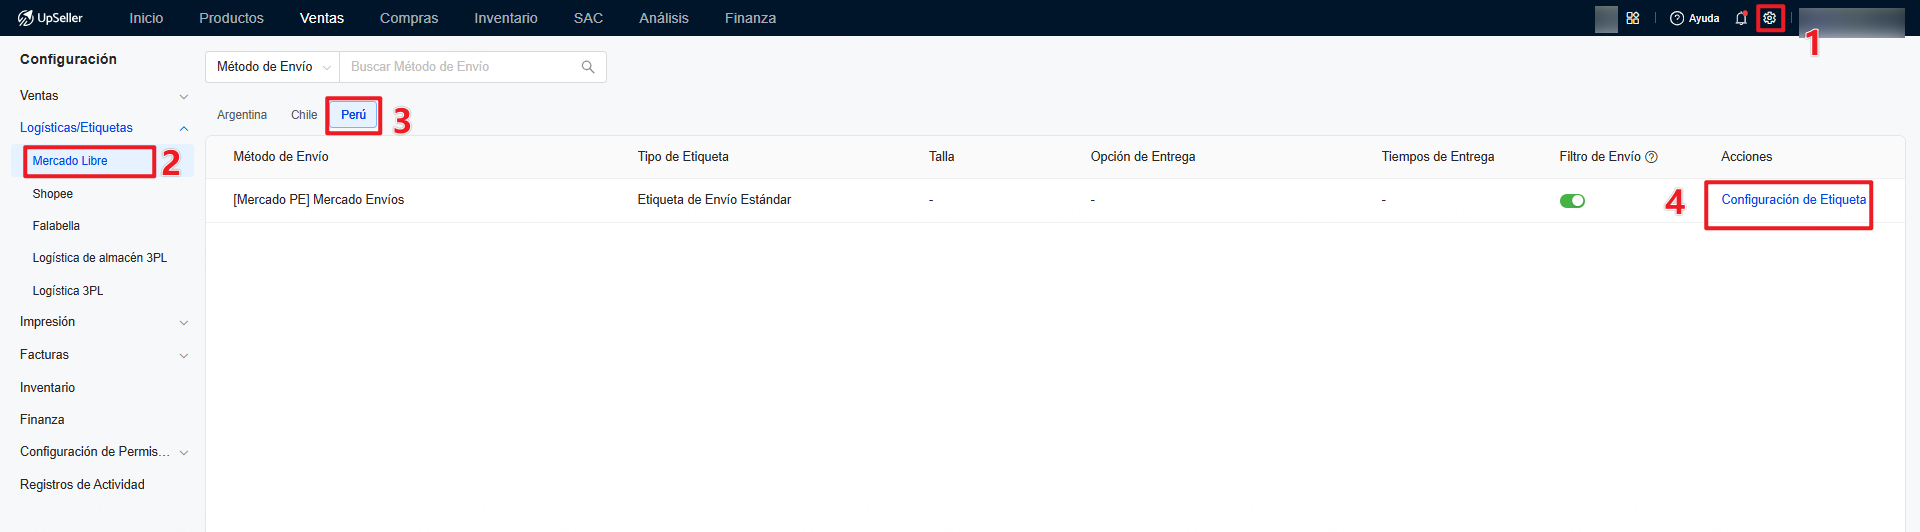
Task: Expand the Facturas section
Action: click(183, 356)
